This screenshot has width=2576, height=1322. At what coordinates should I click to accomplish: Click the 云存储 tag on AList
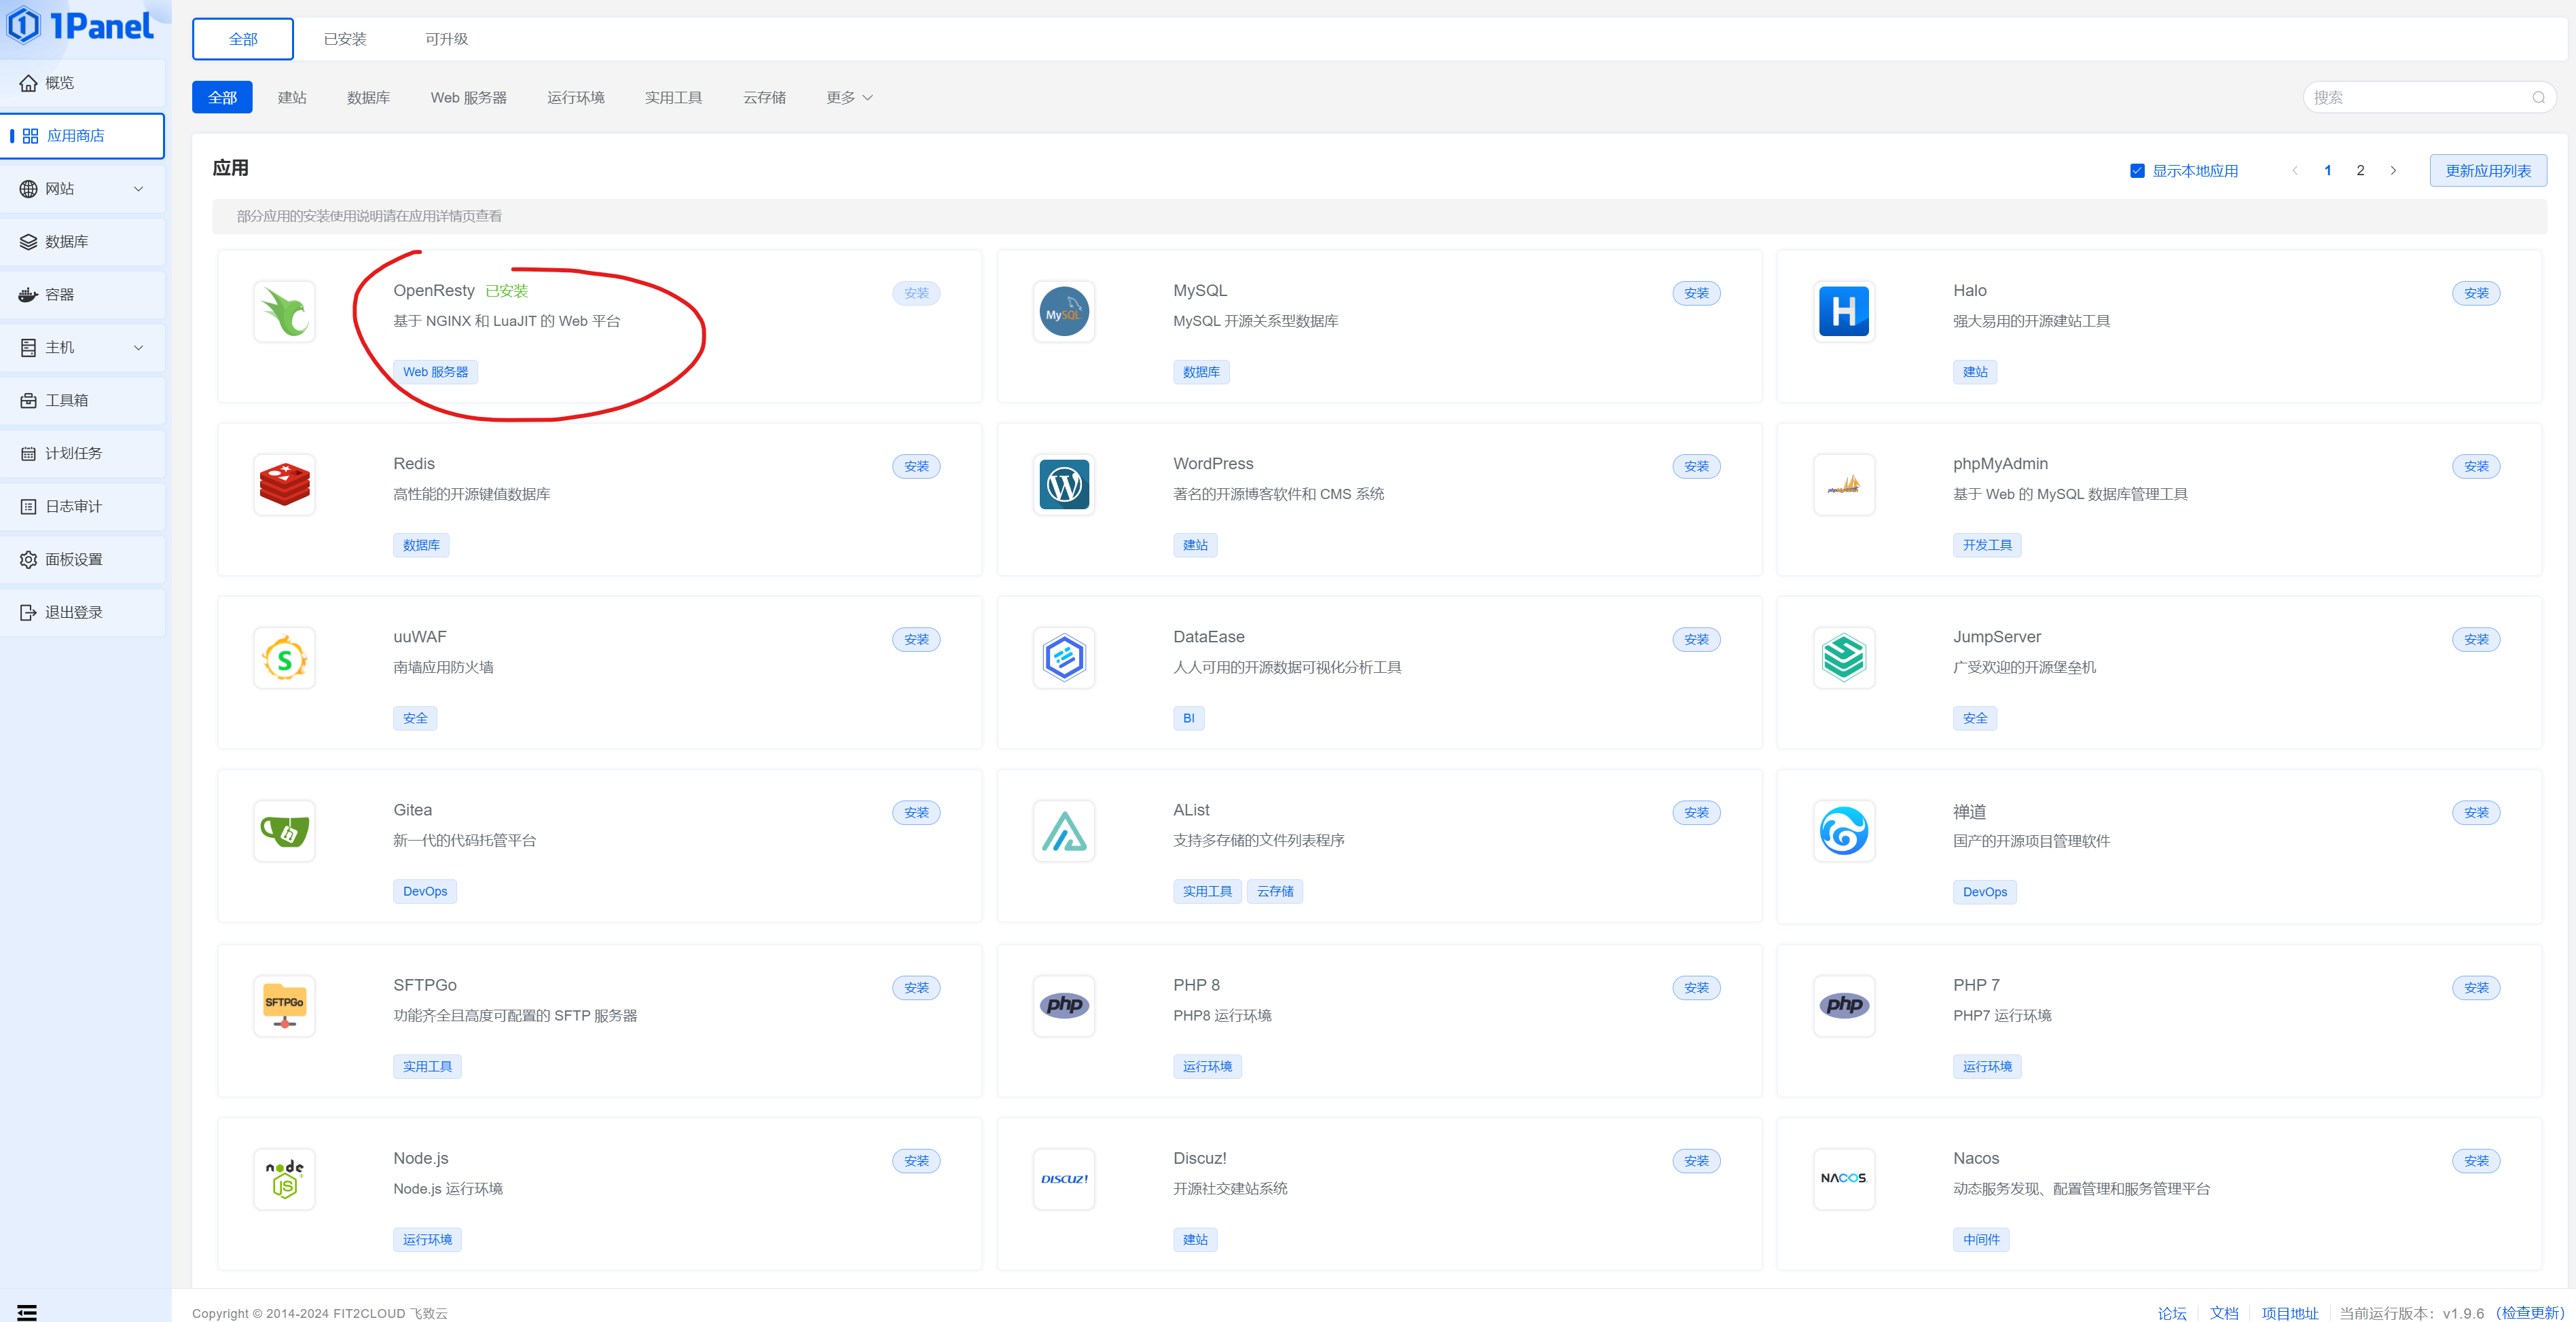click(1275, 892)
